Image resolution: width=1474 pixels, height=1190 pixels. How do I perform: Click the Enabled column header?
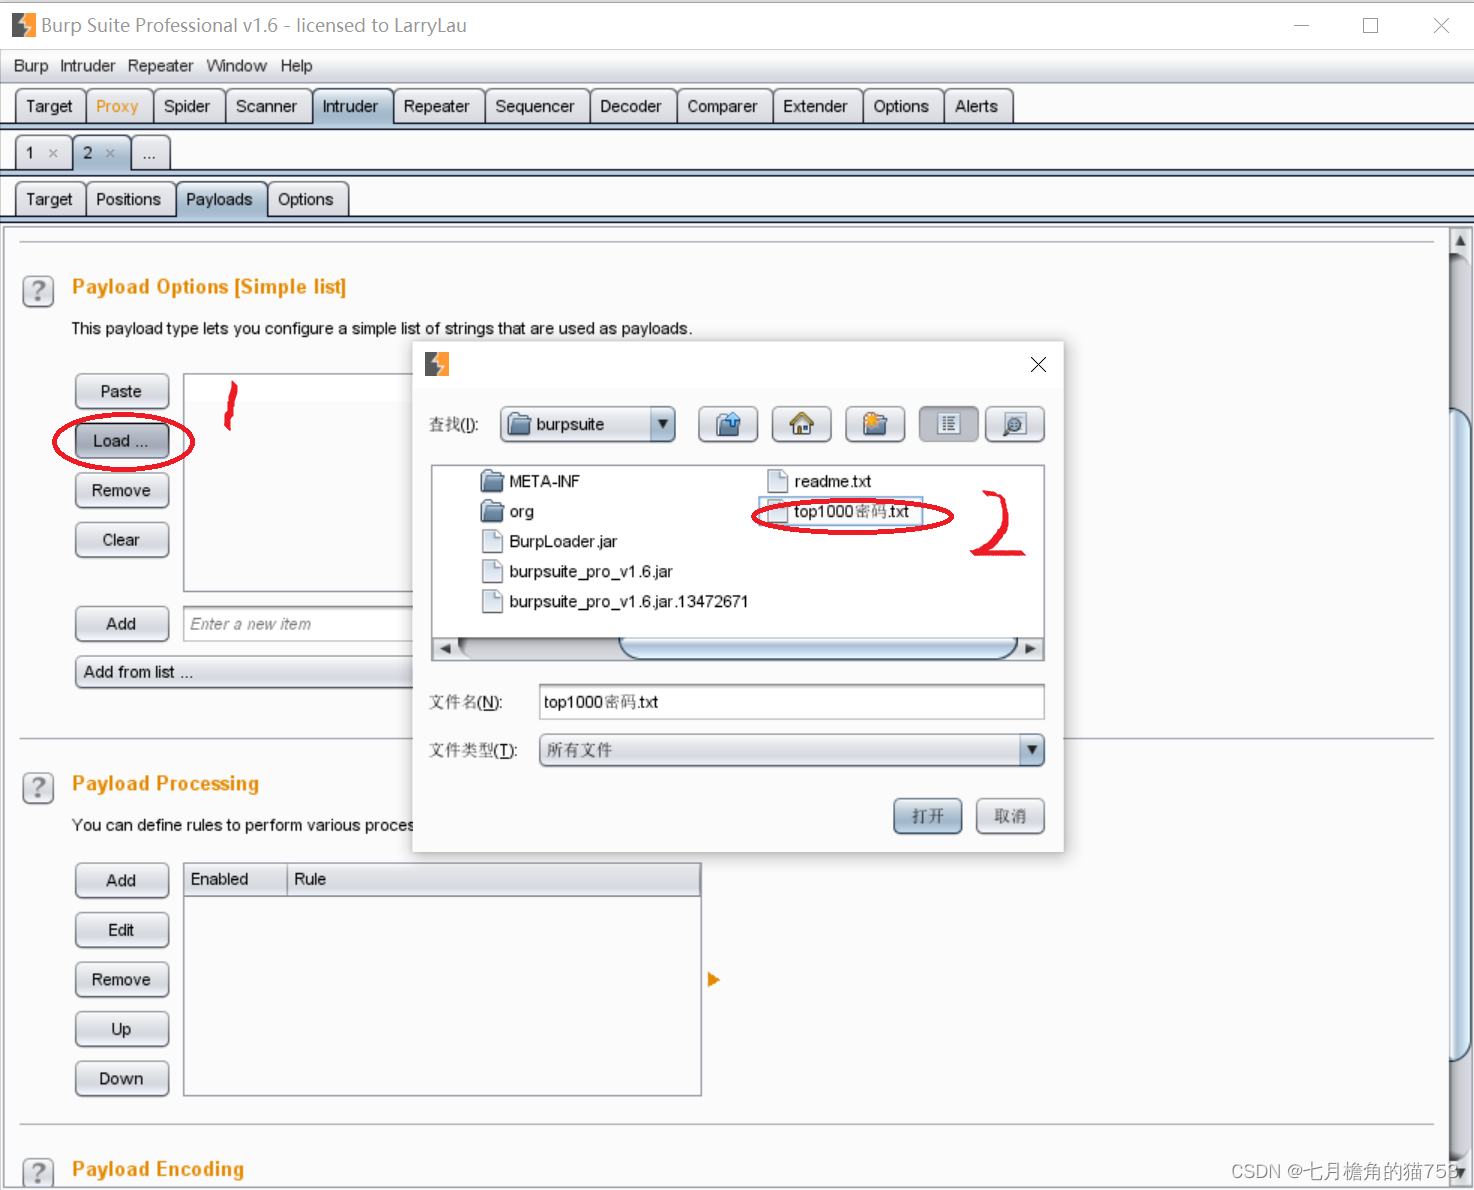coord(236,879)
